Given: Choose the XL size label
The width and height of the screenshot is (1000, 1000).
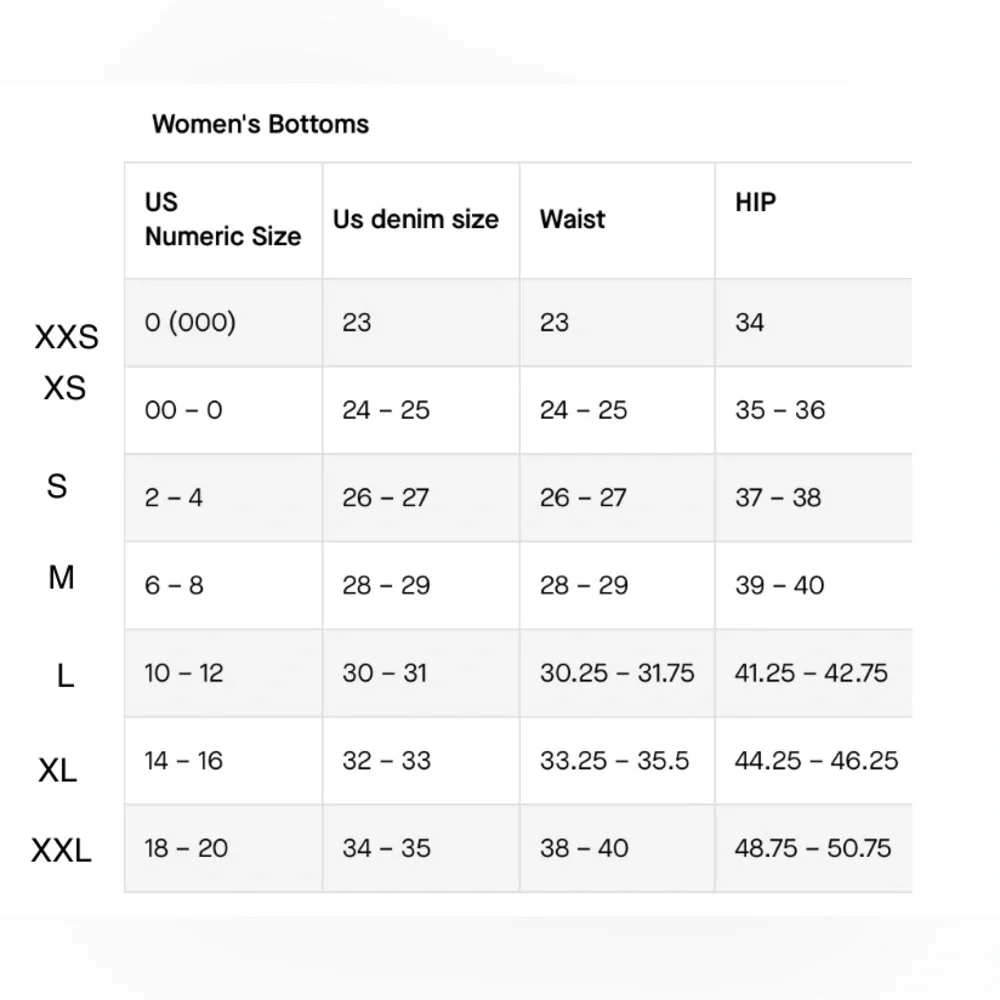Looking at the screenshot, I should pos(57,770).
